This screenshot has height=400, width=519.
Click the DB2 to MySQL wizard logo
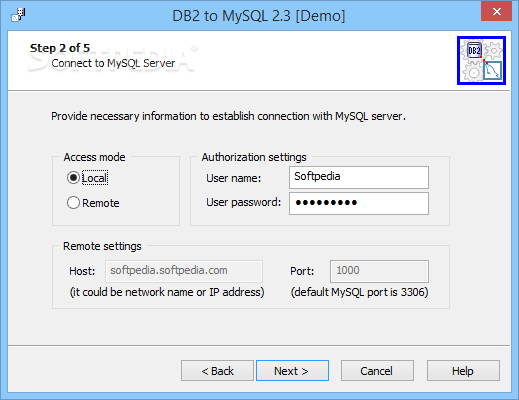481,60
